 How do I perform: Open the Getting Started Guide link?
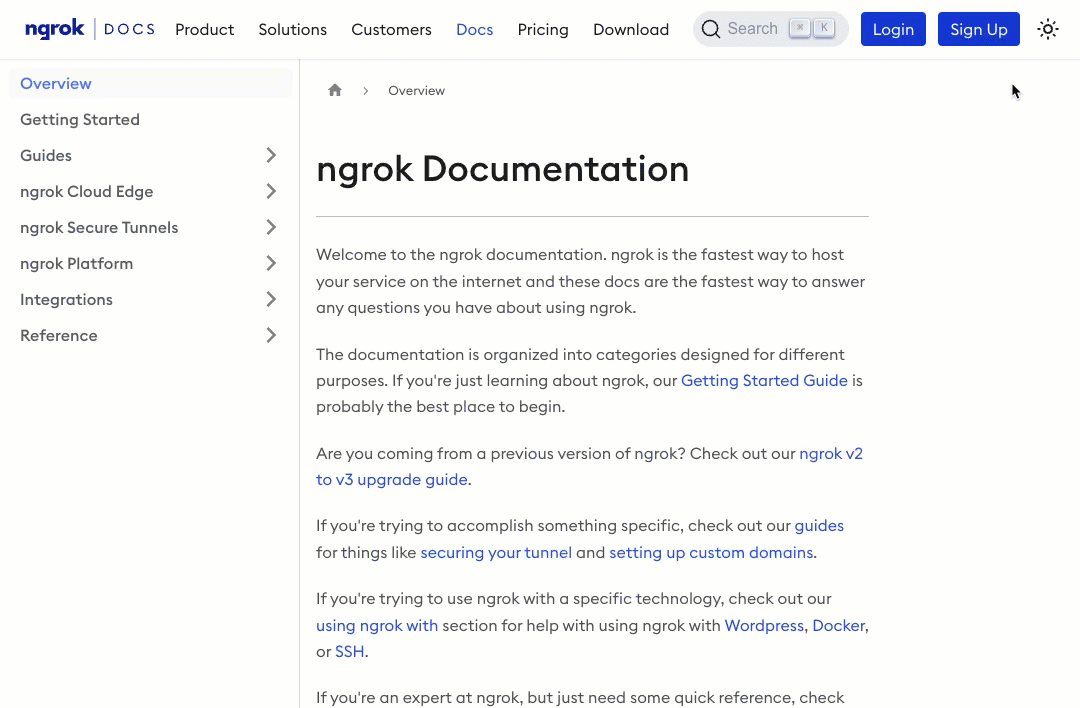click(764, 380)
